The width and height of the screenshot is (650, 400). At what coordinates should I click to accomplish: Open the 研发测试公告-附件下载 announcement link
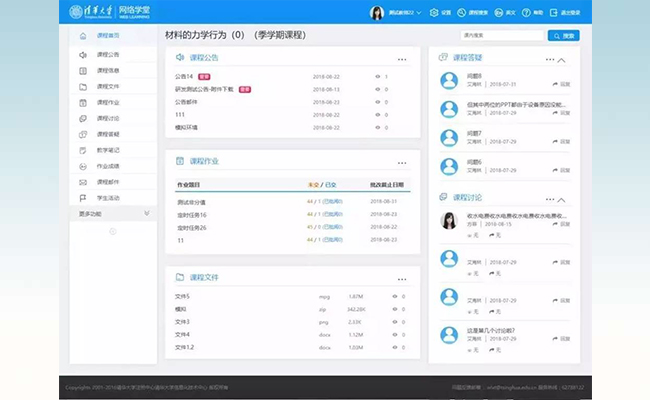[203, 89]
